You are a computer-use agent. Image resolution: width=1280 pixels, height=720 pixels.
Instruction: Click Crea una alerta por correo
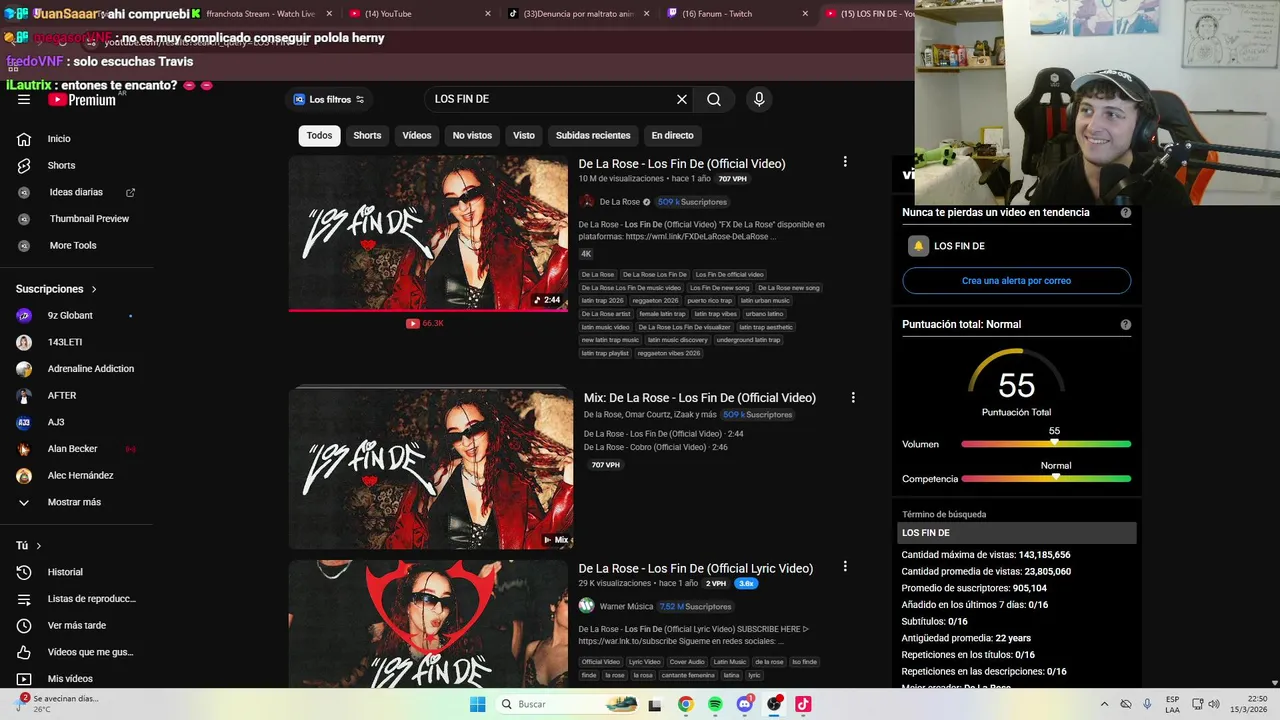click(x=1016, y=281)
